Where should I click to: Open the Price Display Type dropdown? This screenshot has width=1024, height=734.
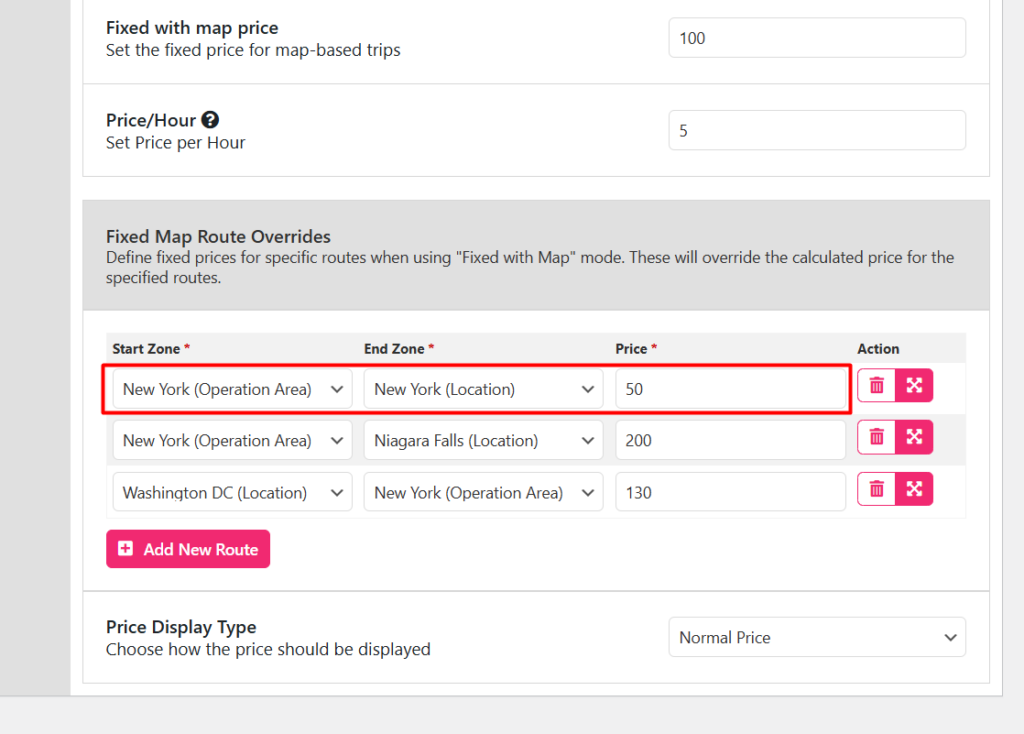[816, 637]
